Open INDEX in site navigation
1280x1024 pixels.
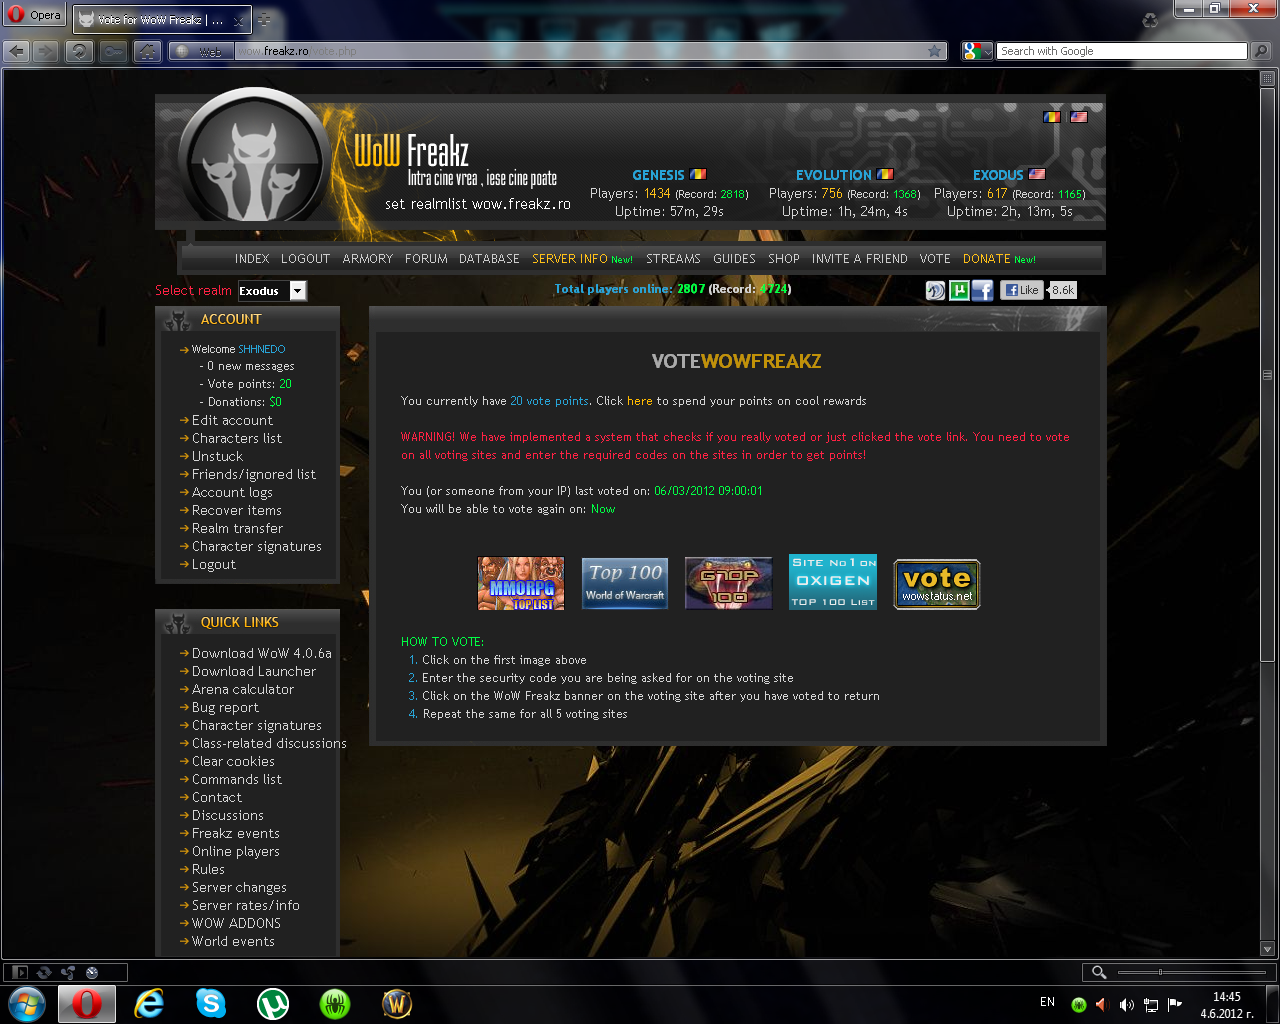tap(252, 258)
